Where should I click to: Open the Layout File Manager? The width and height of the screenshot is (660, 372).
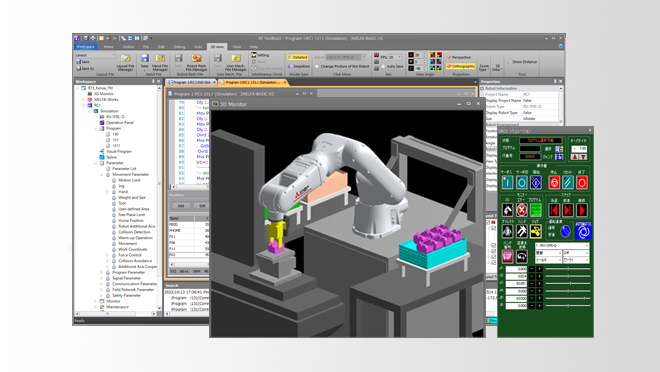pos(125,62)
